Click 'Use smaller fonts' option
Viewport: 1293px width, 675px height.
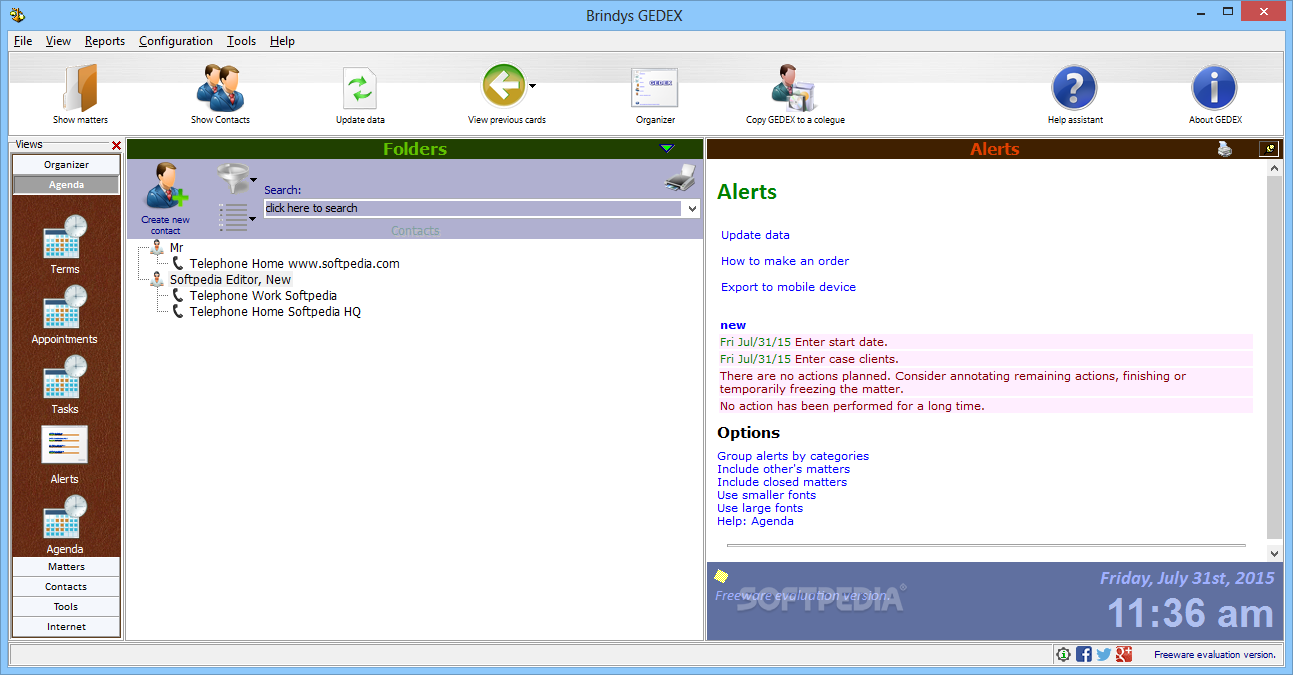click(766, 495)
